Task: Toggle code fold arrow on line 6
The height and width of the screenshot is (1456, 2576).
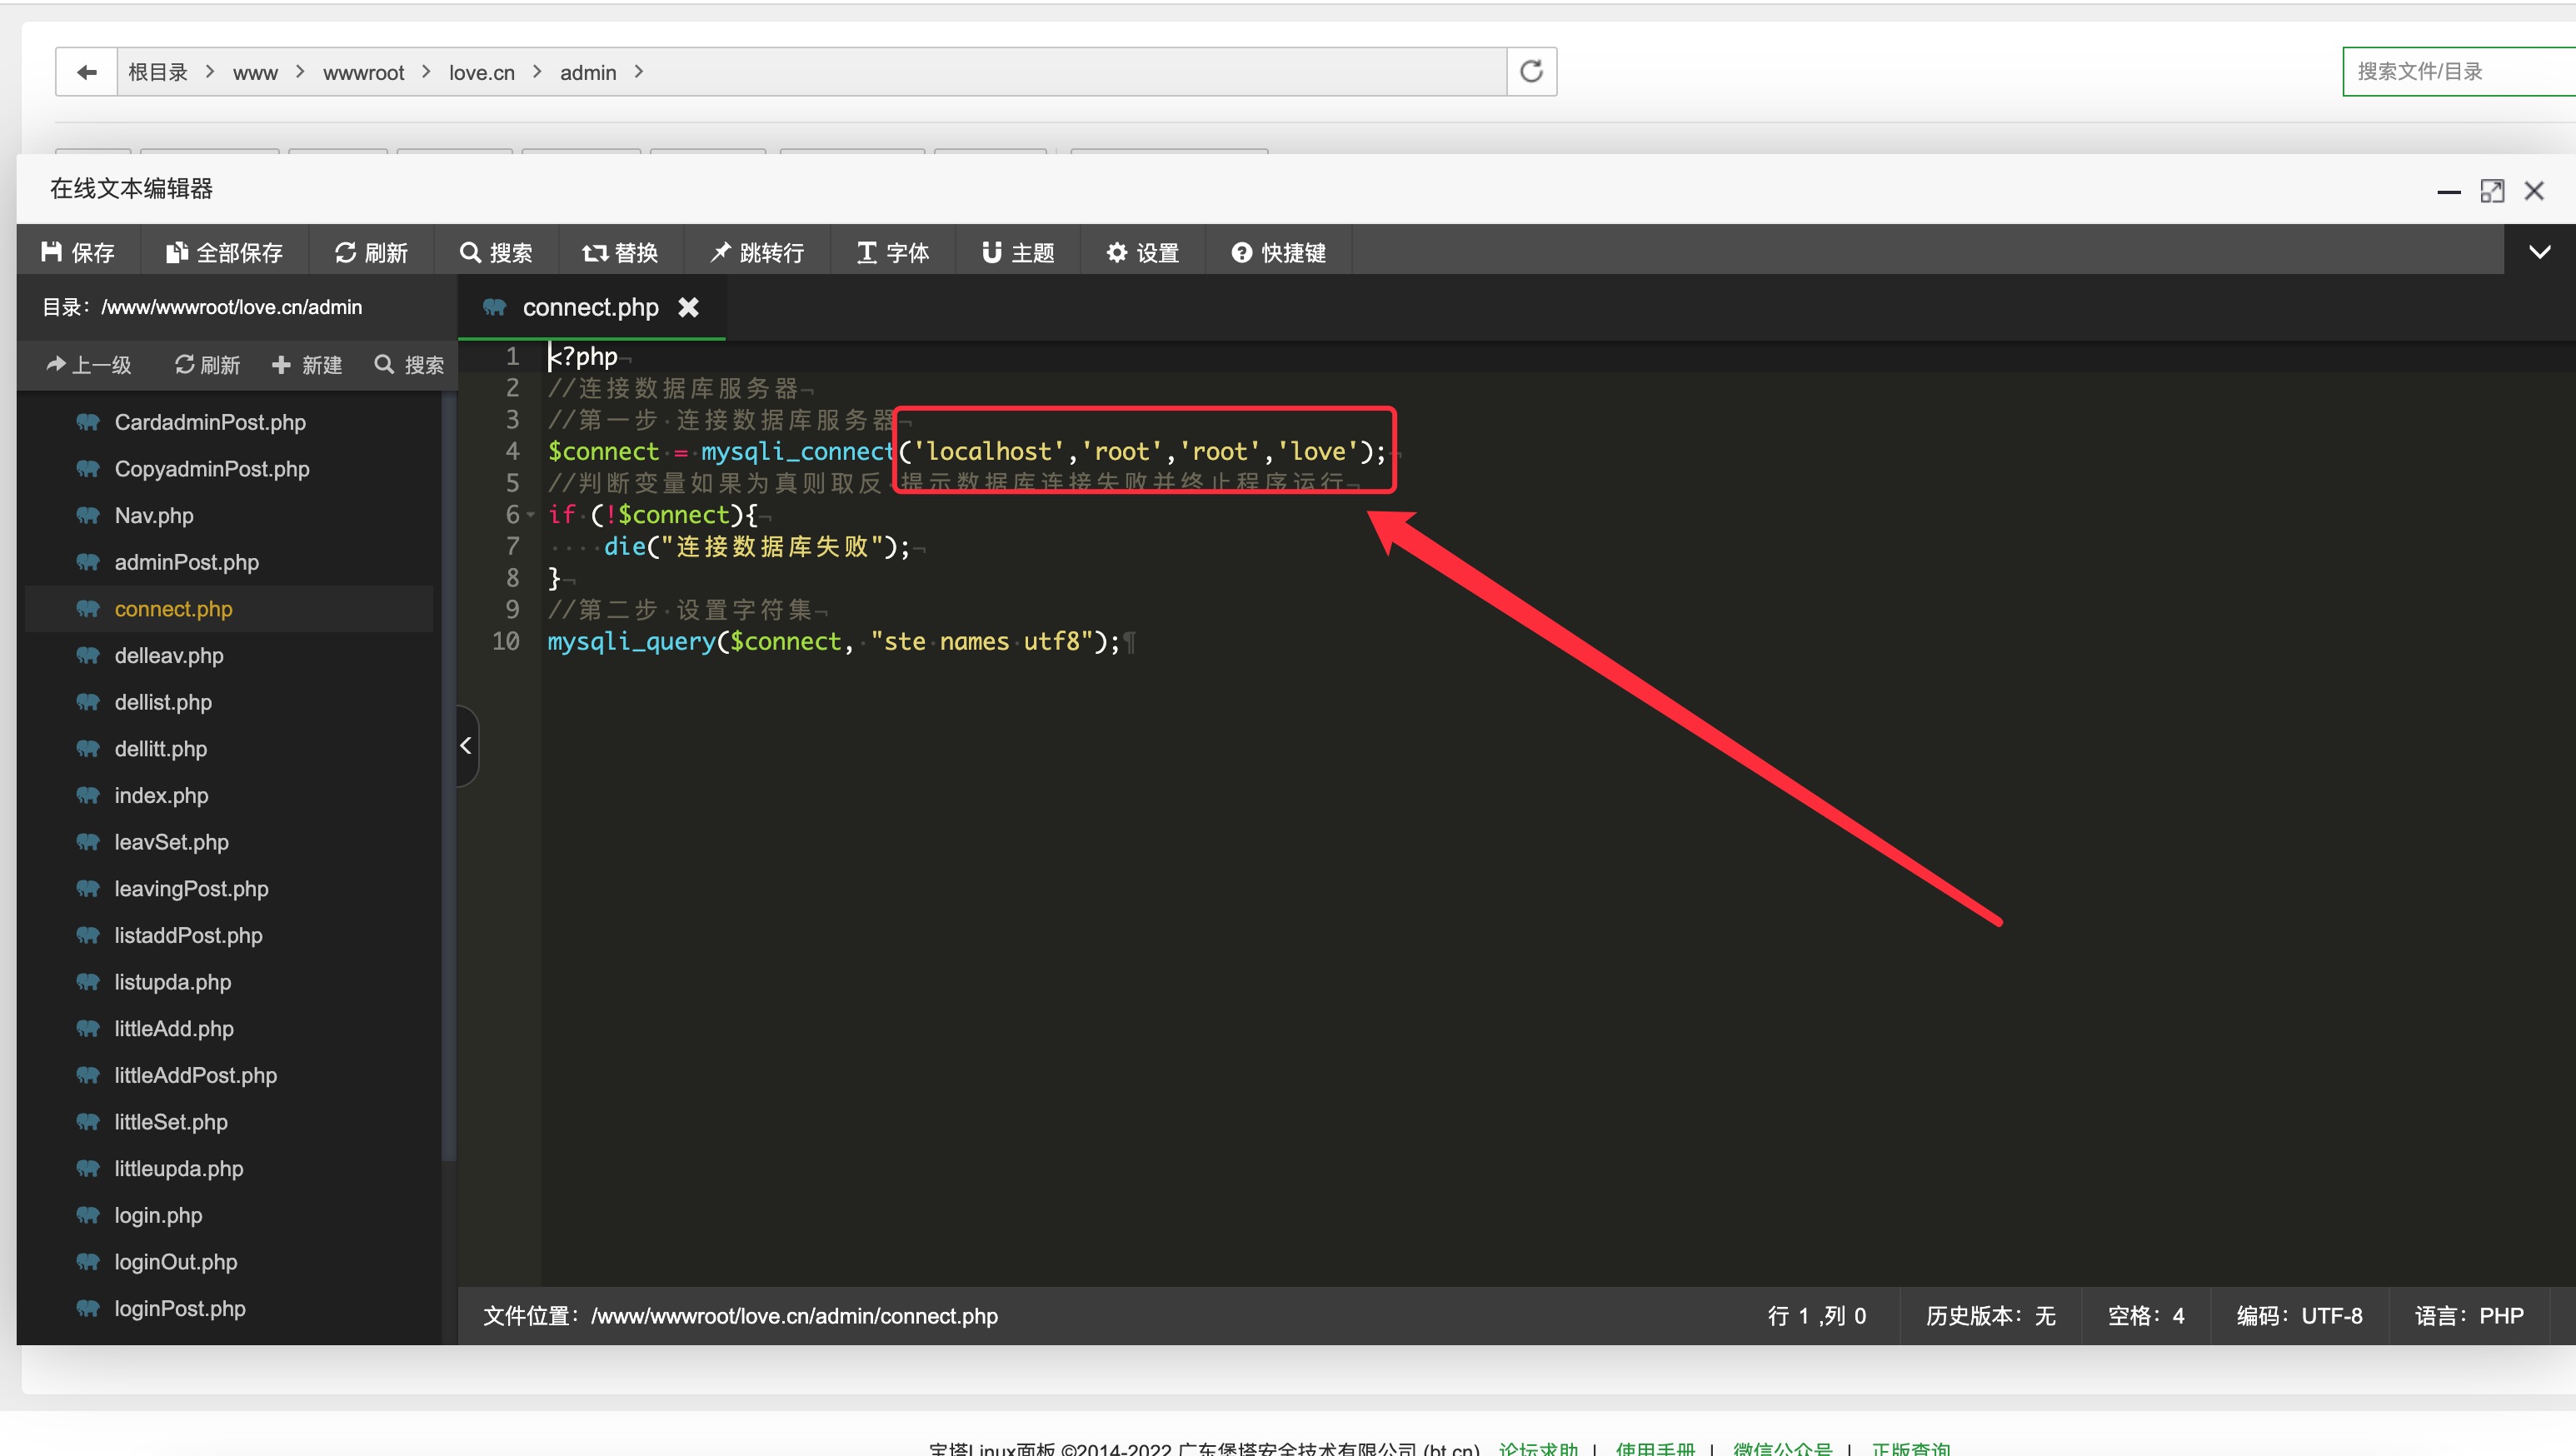Action: point(531,515)
